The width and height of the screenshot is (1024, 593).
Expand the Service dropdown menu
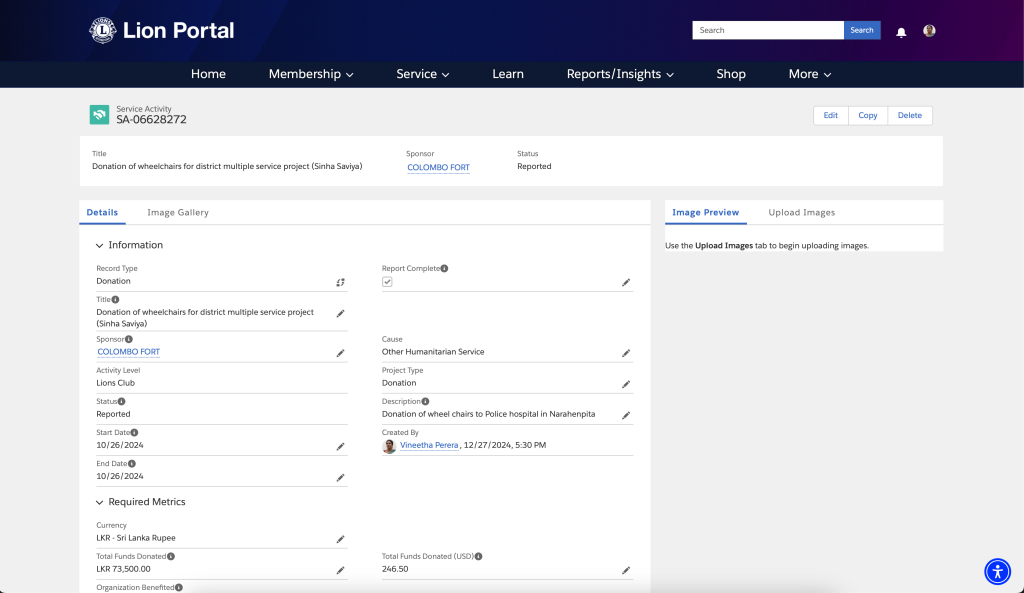click(x=423, y=74)
